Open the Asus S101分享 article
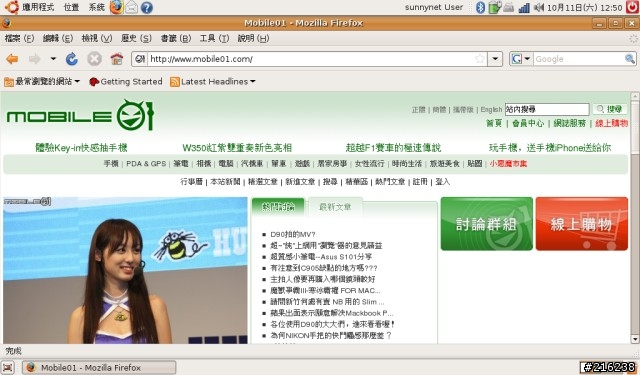Viewport: 640px width, 375px height. pos(321,257)
